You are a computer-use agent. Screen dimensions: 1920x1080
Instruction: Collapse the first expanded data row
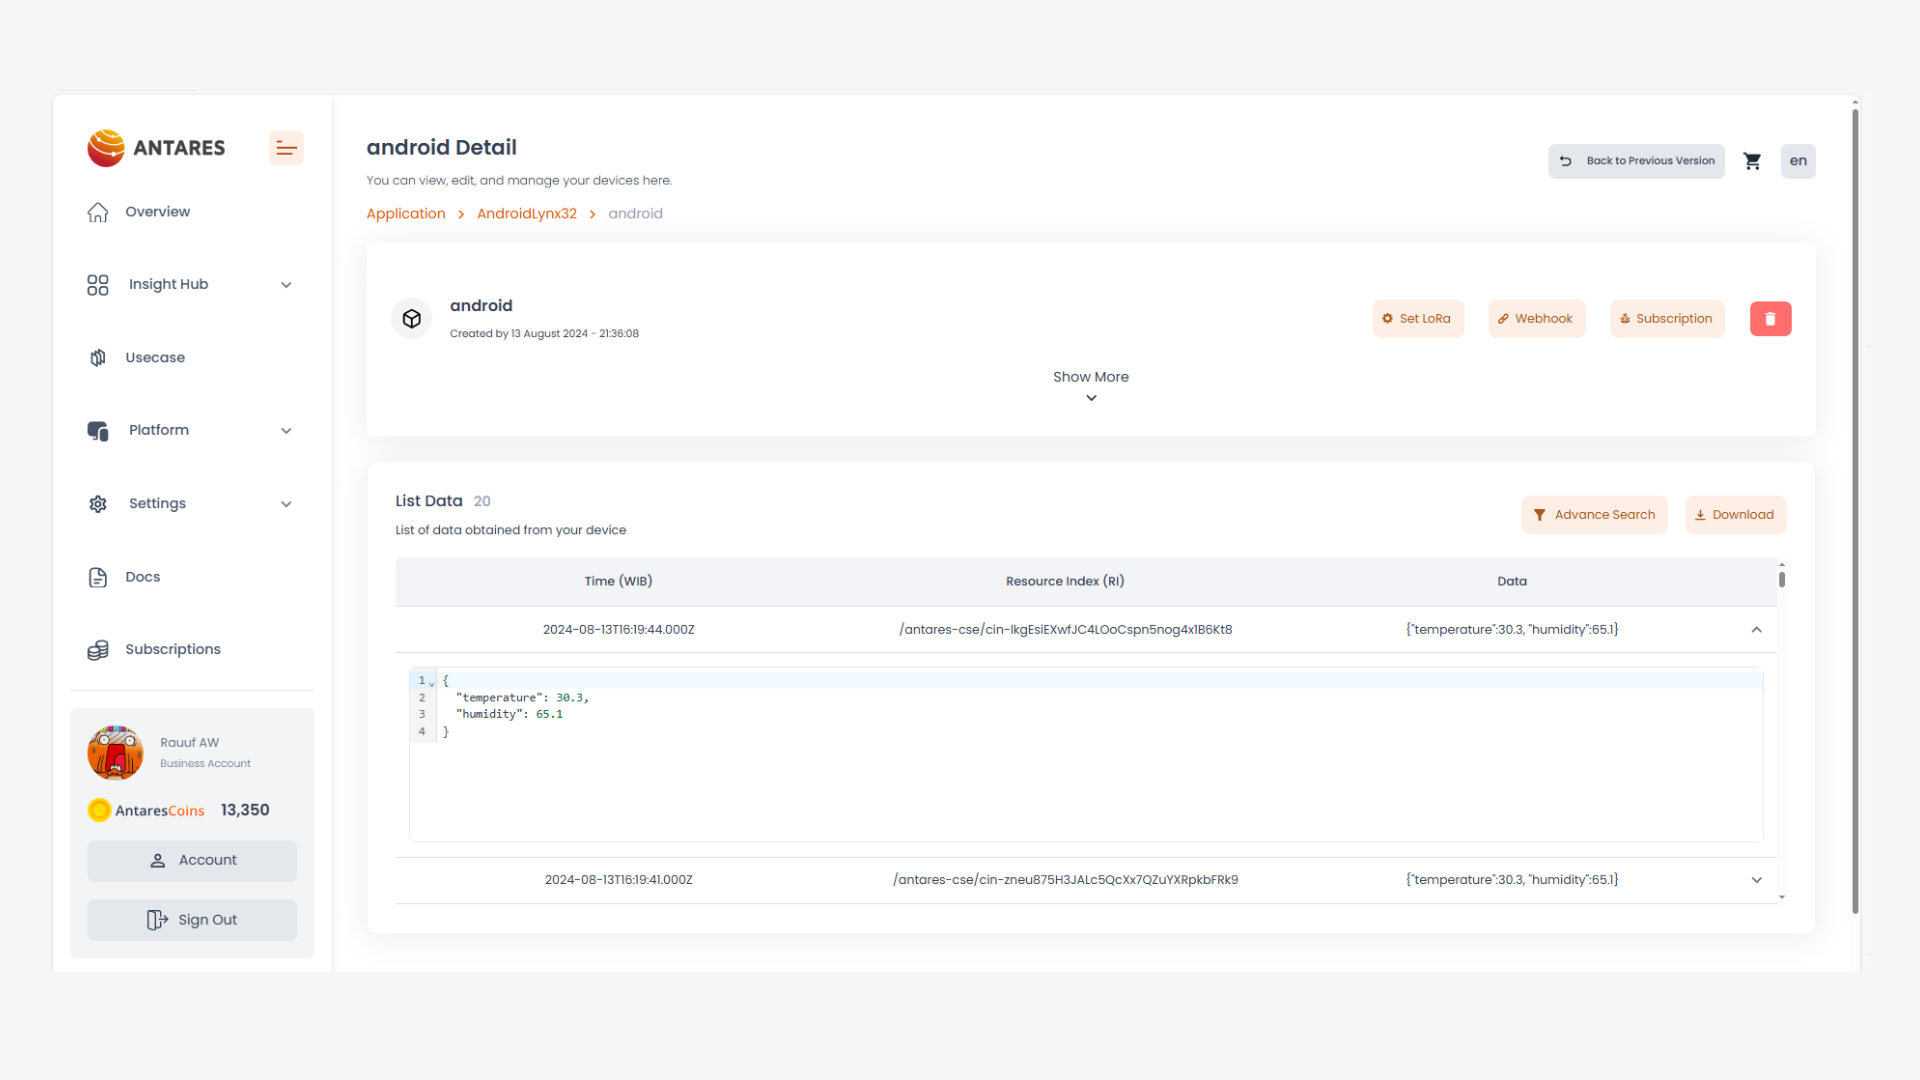point(1756,630)
